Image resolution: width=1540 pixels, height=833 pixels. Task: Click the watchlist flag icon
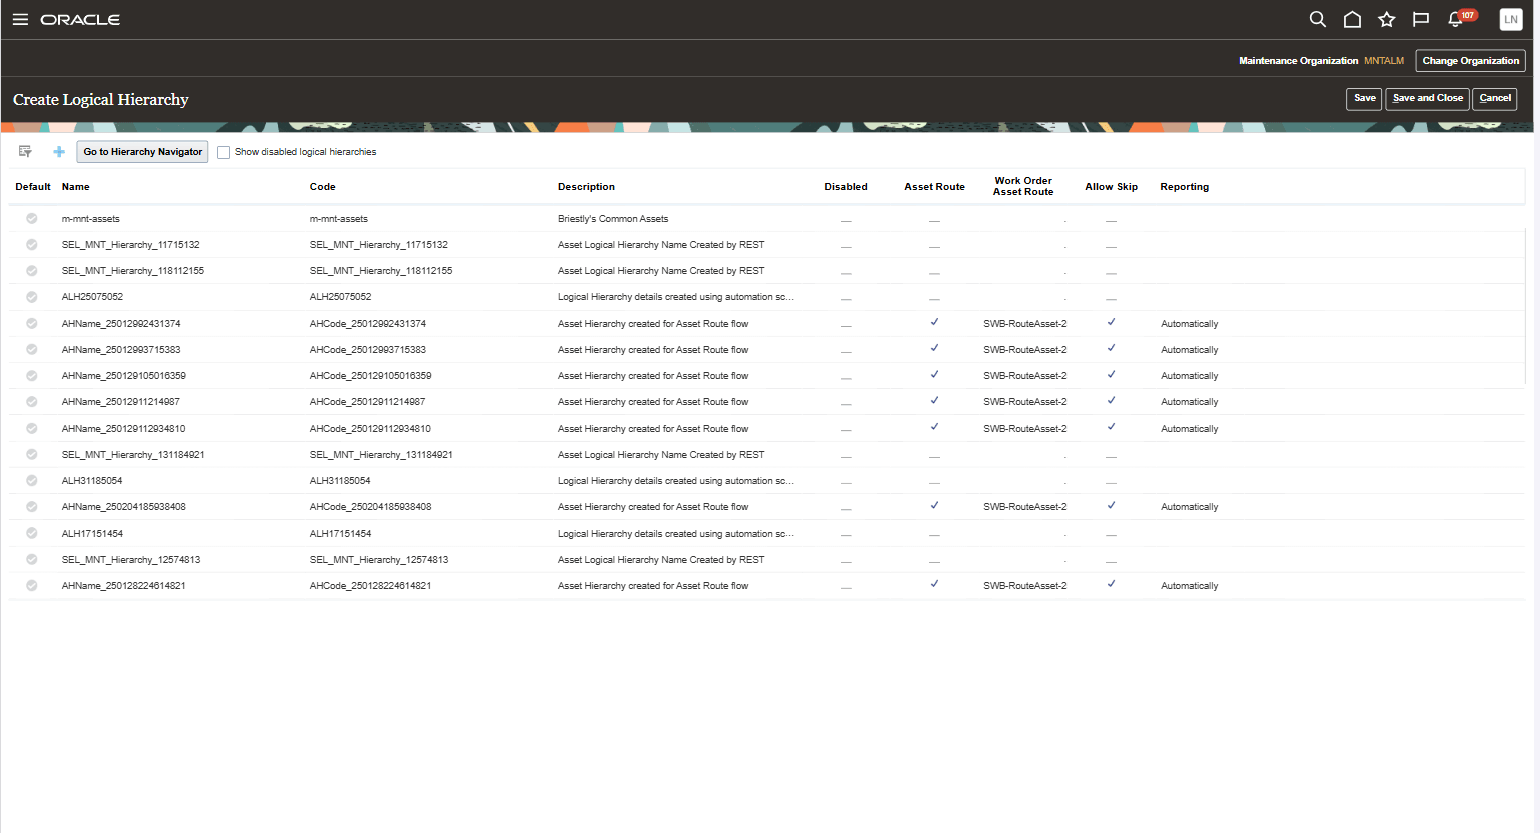[x=1420, y=19]
